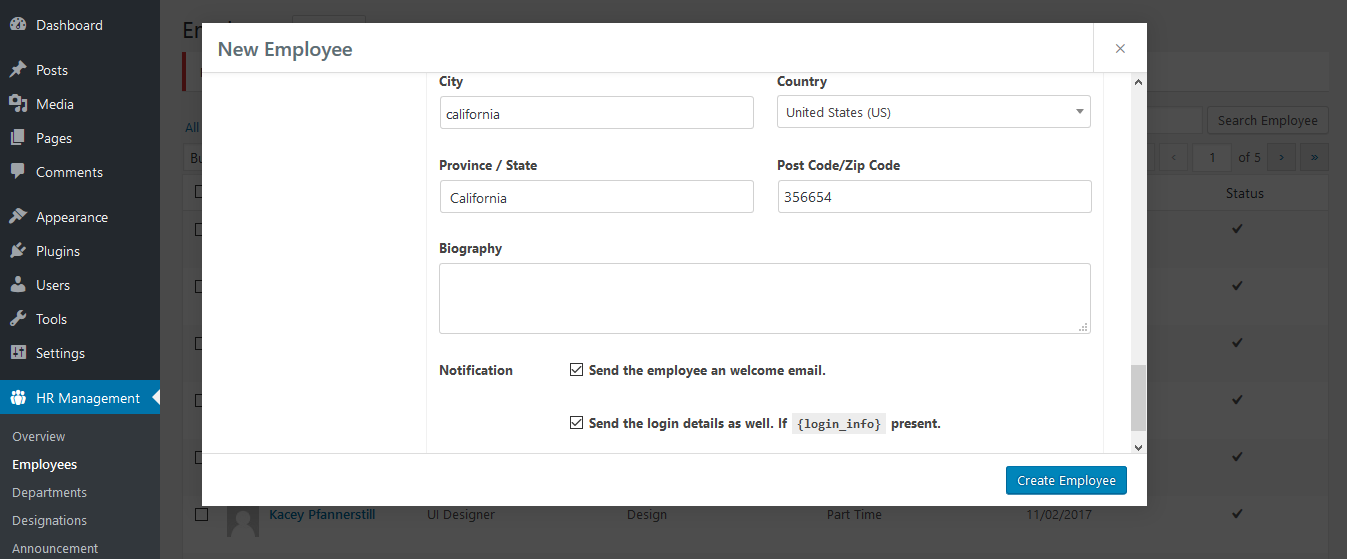This screenshot has width=1347, height=559.
Task: Open Departments submenu item
Action: point(49,492)
